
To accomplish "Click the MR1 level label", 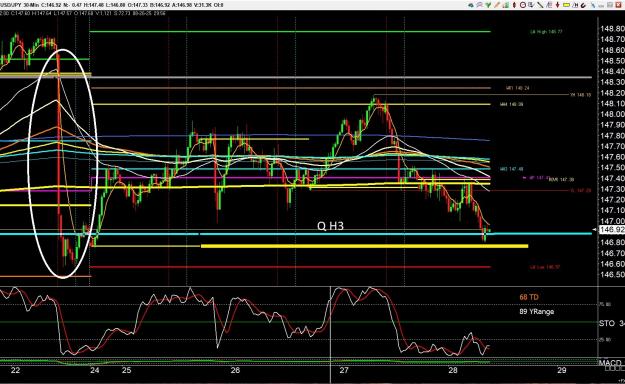I will pos(517,88).
